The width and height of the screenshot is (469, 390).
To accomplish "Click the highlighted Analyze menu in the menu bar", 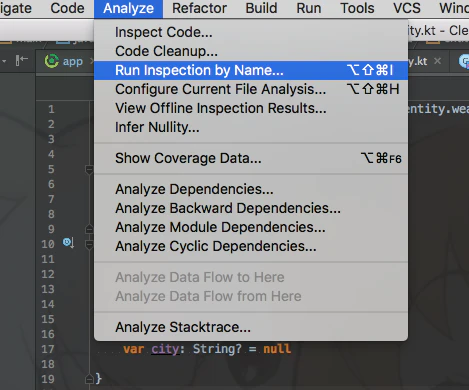I will tap(128, 9).
